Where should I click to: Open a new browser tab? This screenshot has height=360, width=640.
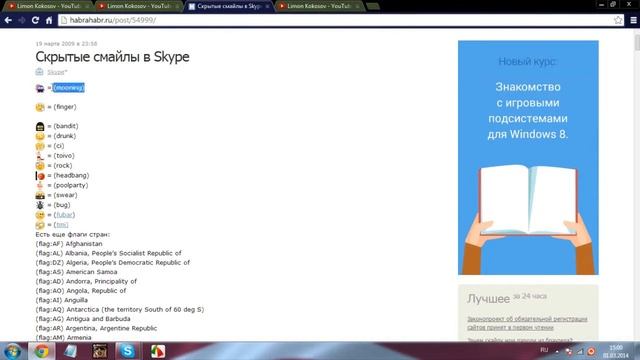(x=373, y=6)
